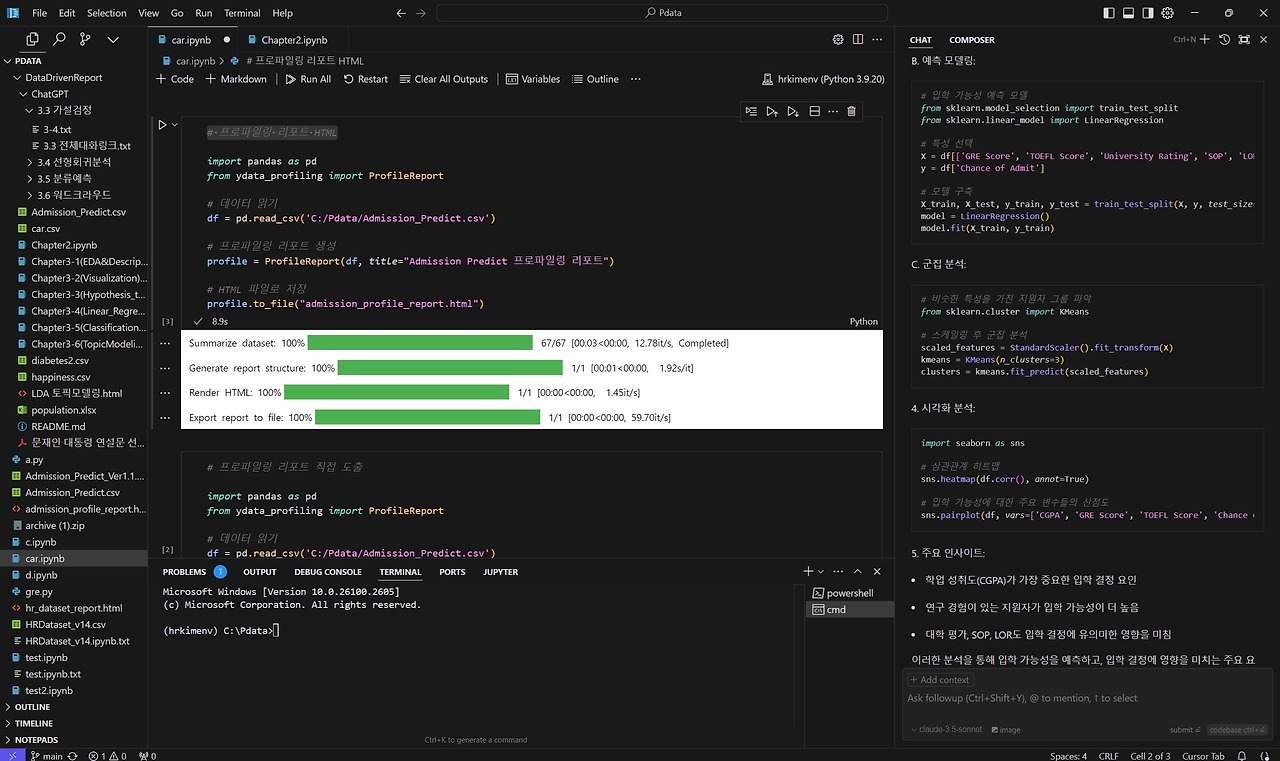The image size is (1280, 761).
Task: Select the hrkimenv Python kernel picker
Action: pyautogui.click(x=823, y=79)
